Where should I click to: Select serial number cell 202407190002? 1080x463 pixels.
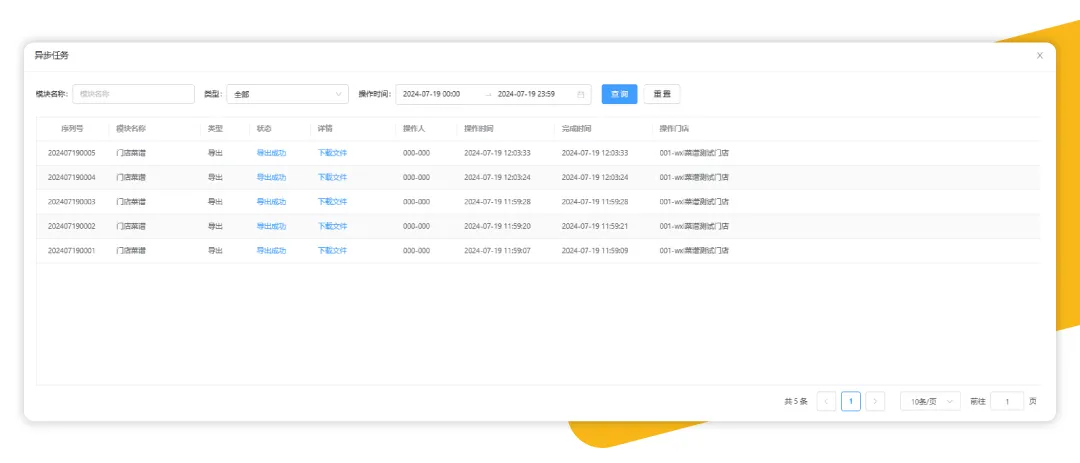pos(72,226)
